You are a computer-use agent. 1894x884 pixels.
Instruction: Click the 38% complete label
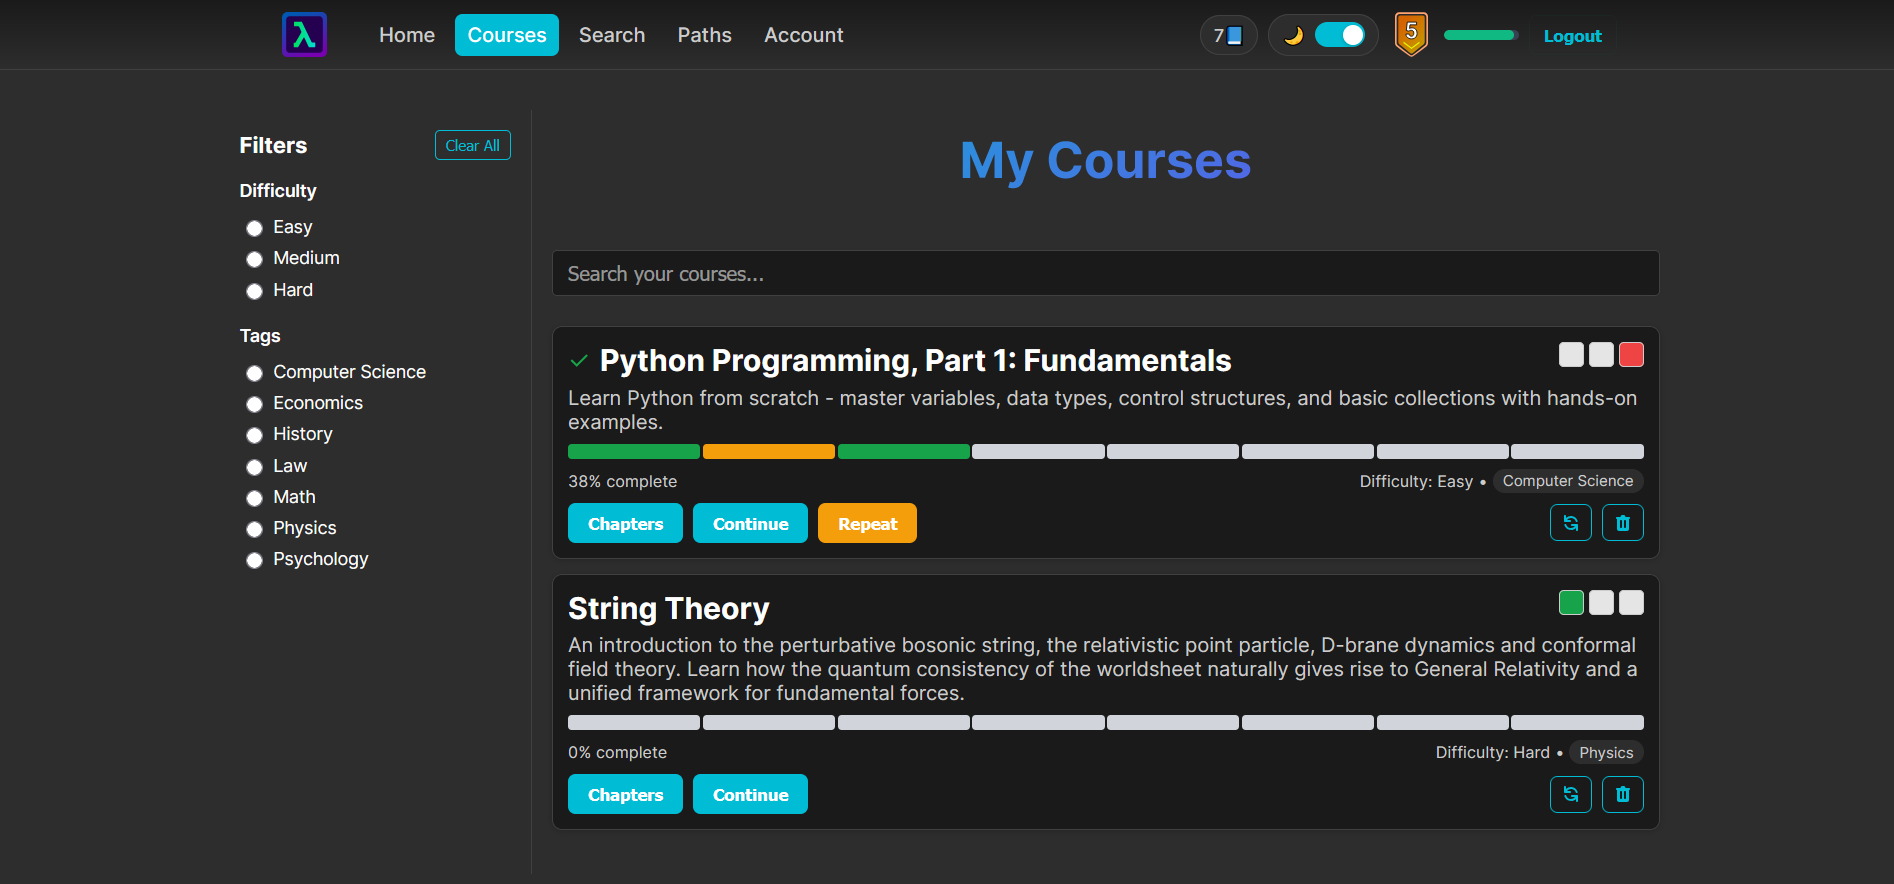coord(622,481)
